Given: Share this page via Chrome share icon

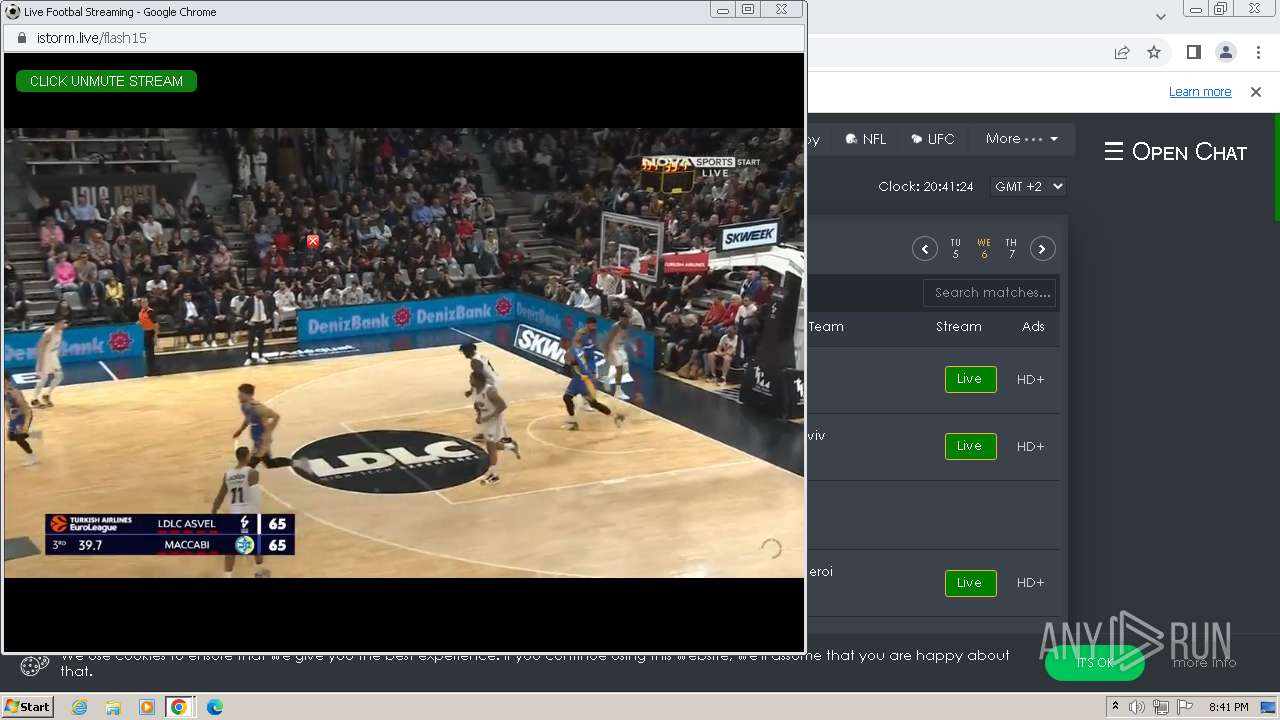Looking at the screenshot, I should tap(1122, 52).
